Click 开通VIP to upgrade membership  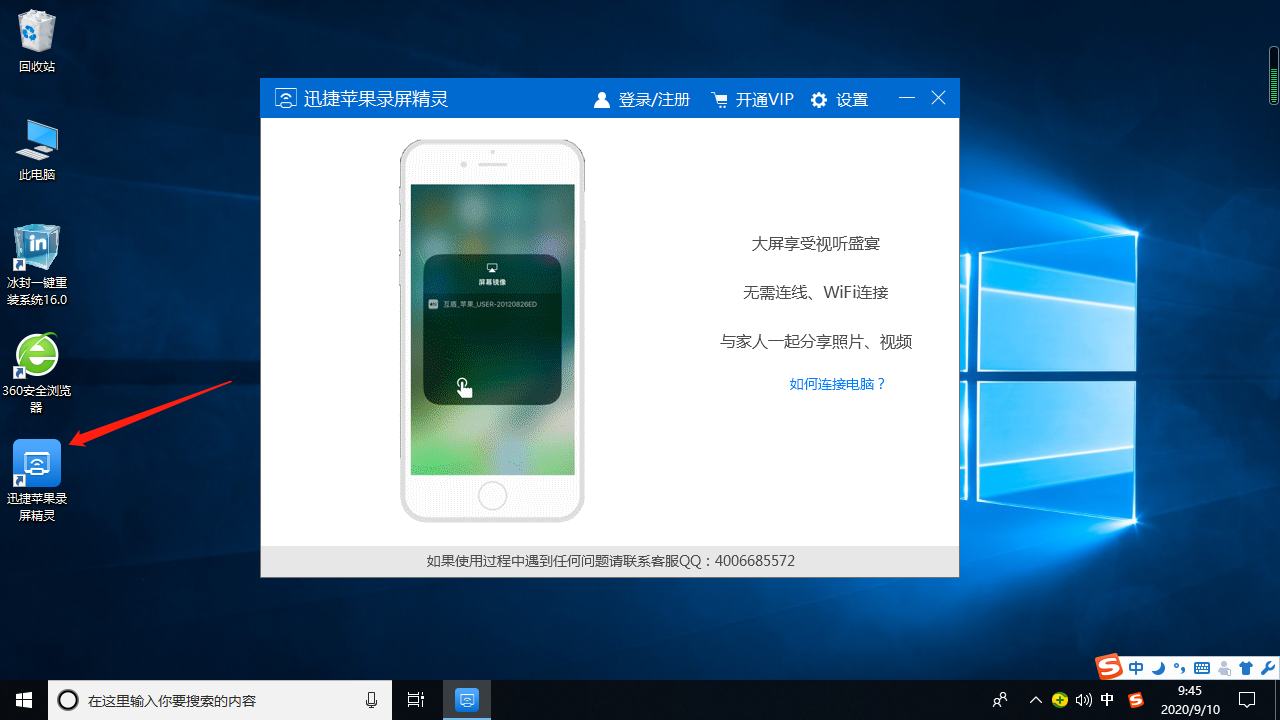[752, 99]
